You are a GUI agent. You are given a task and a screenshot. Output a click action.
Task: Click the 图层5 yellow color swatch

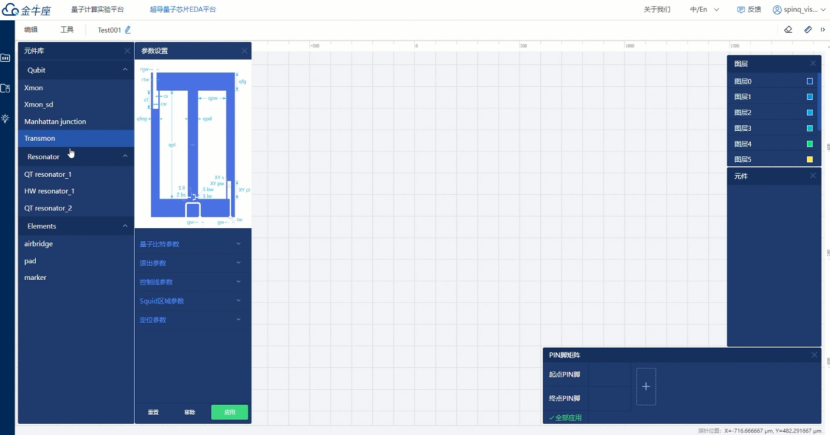coord(809,160)
